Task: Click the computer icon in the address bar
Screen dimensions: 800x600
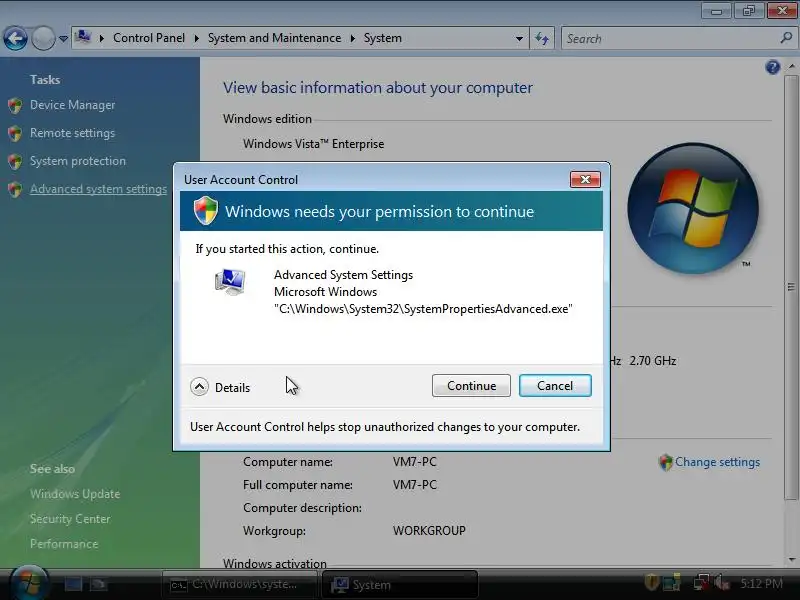Action: [83, 37]
